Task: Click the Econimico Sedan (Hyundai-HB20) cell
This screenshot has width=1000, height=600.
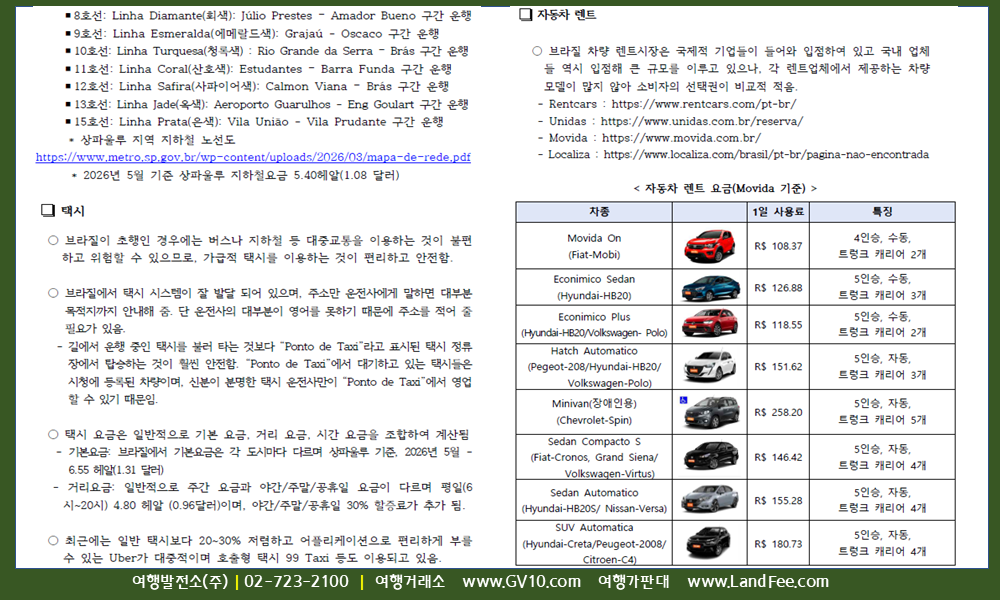Action: pyautogui.click(x=594, y=288)
